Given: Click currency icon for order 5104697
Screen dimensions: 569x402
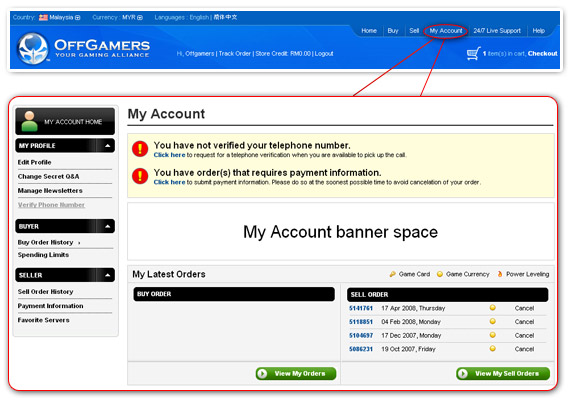Looking at the screenshot, I should [x=492, y=335].
